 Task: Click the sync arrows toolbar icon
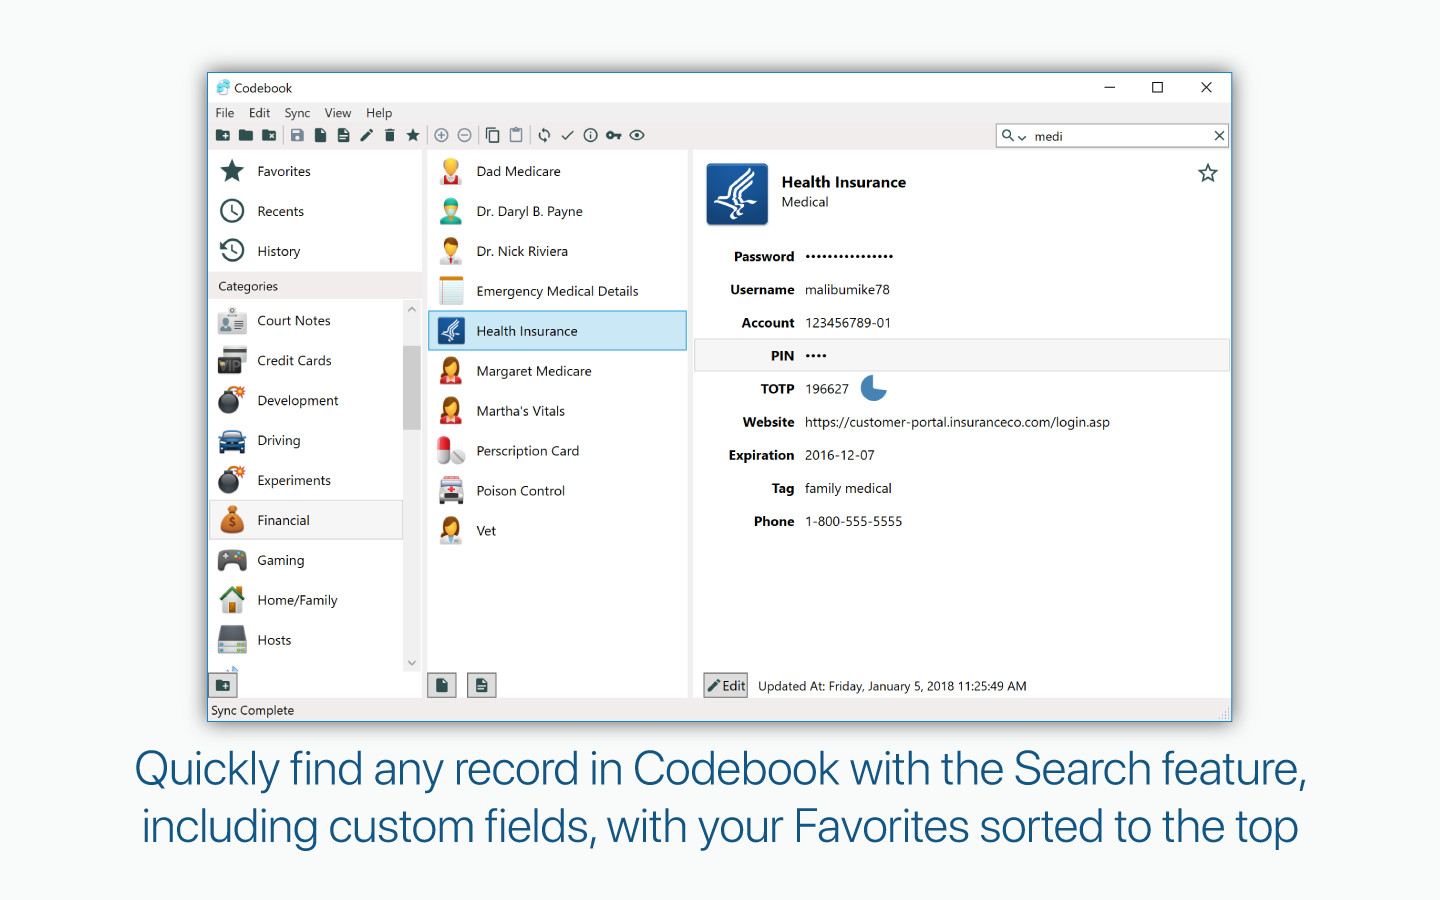coord(544,135)
